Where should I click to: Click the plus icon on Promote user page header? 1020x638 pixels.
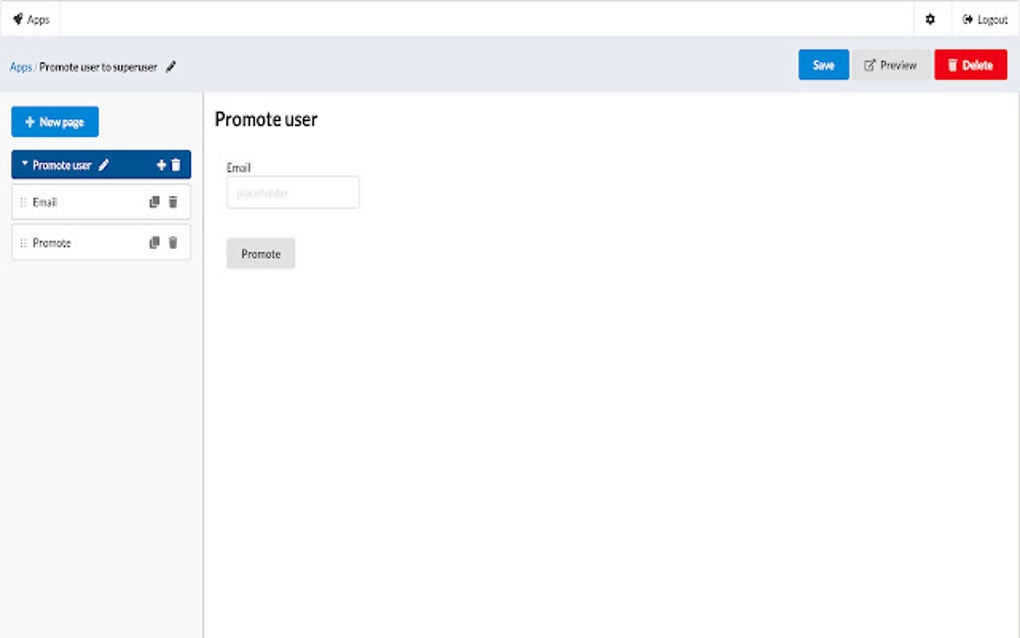[x=160, y=164]
